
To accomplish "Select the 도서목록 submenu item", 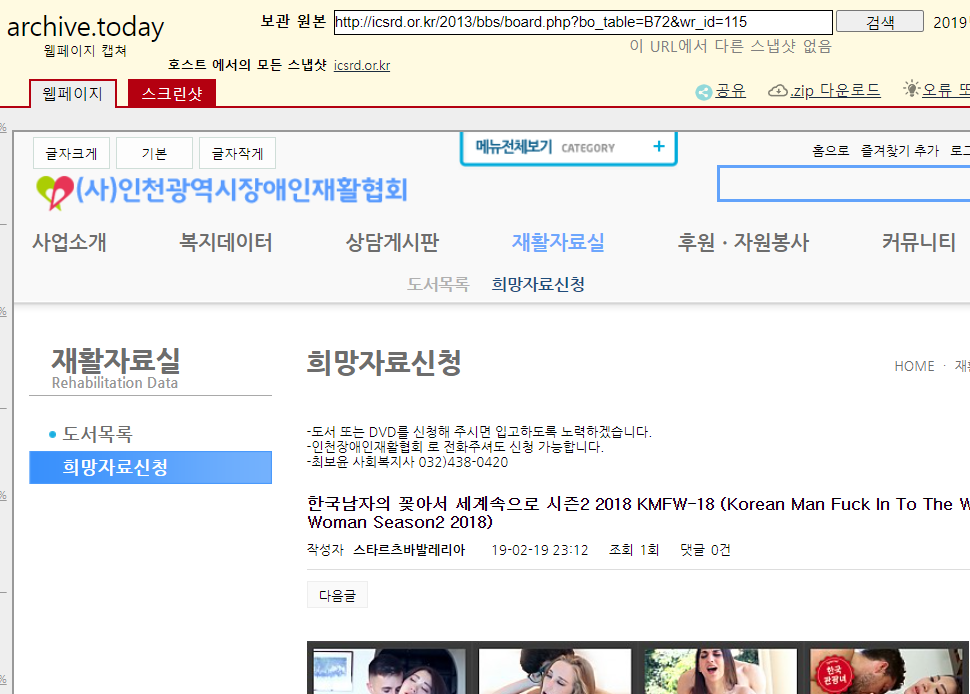I will pyautogui.click(x=438, y=284).
